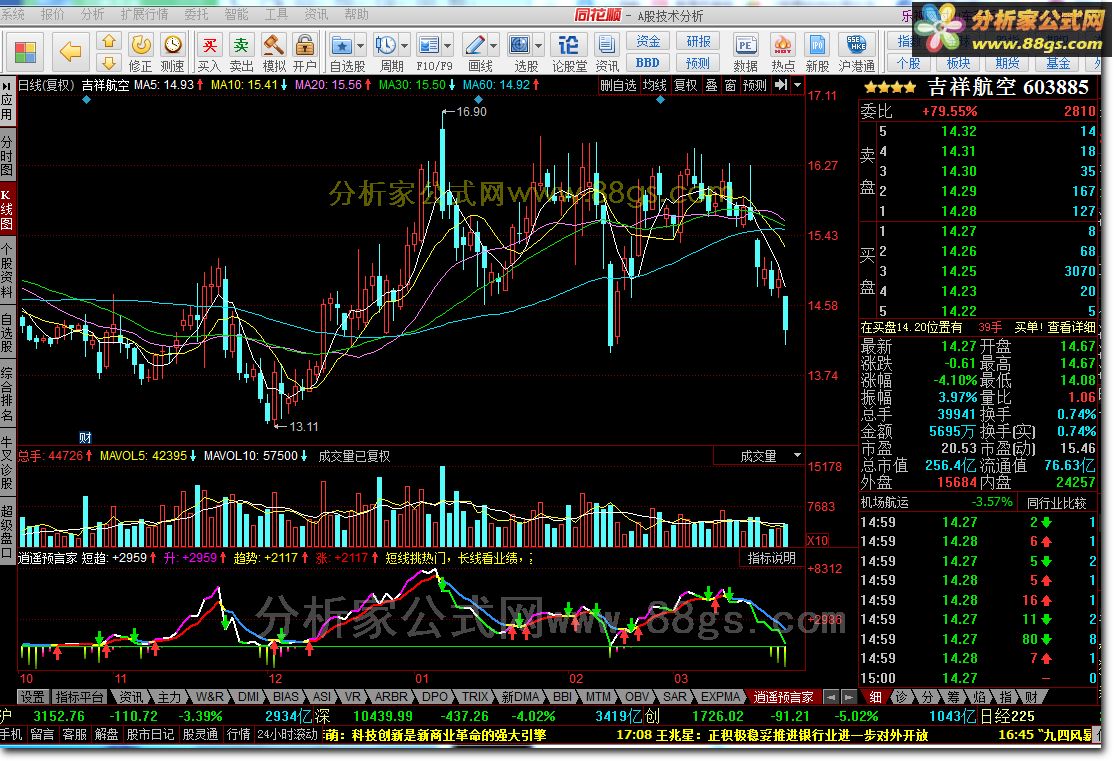This screenshot has width=1114, height=761.
Task: Toggle the 窗 window button
Action: pos(730,85)
